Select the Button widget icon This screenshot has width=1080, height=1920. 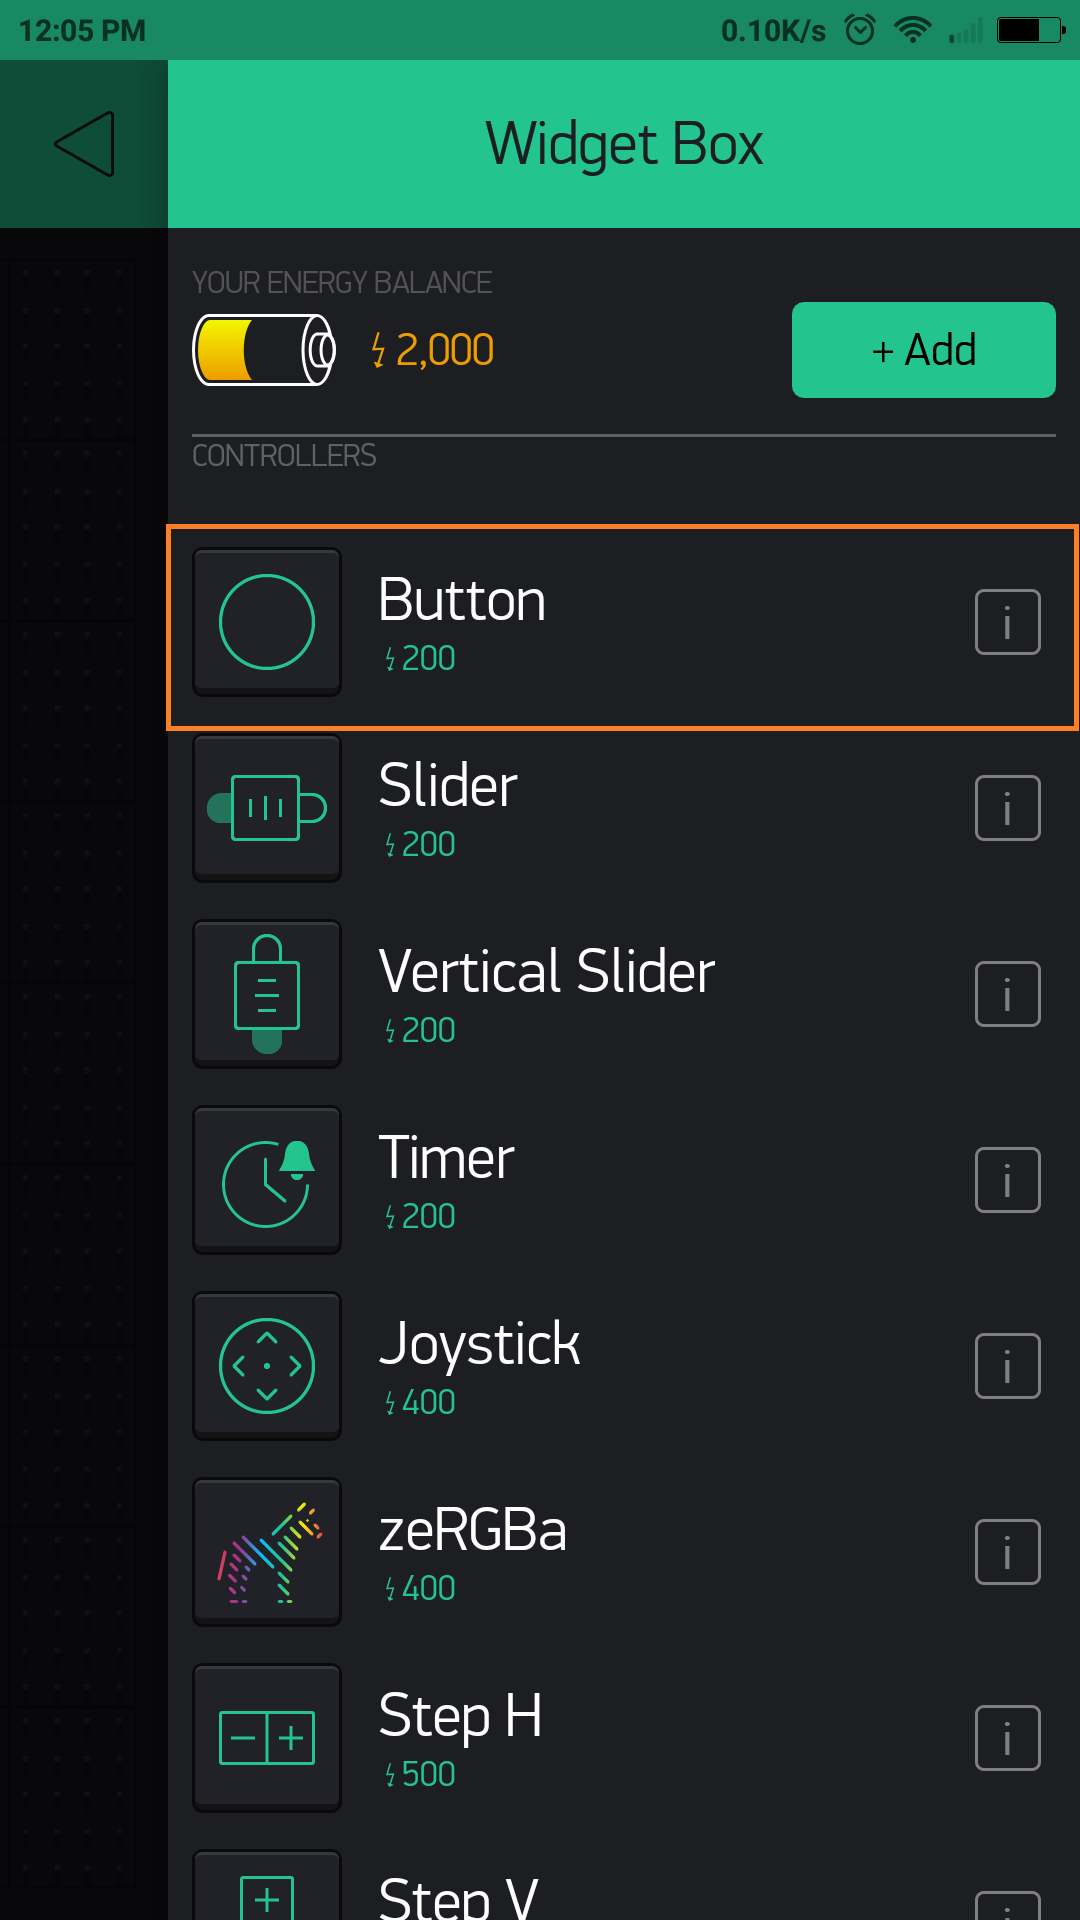[266, 620]
